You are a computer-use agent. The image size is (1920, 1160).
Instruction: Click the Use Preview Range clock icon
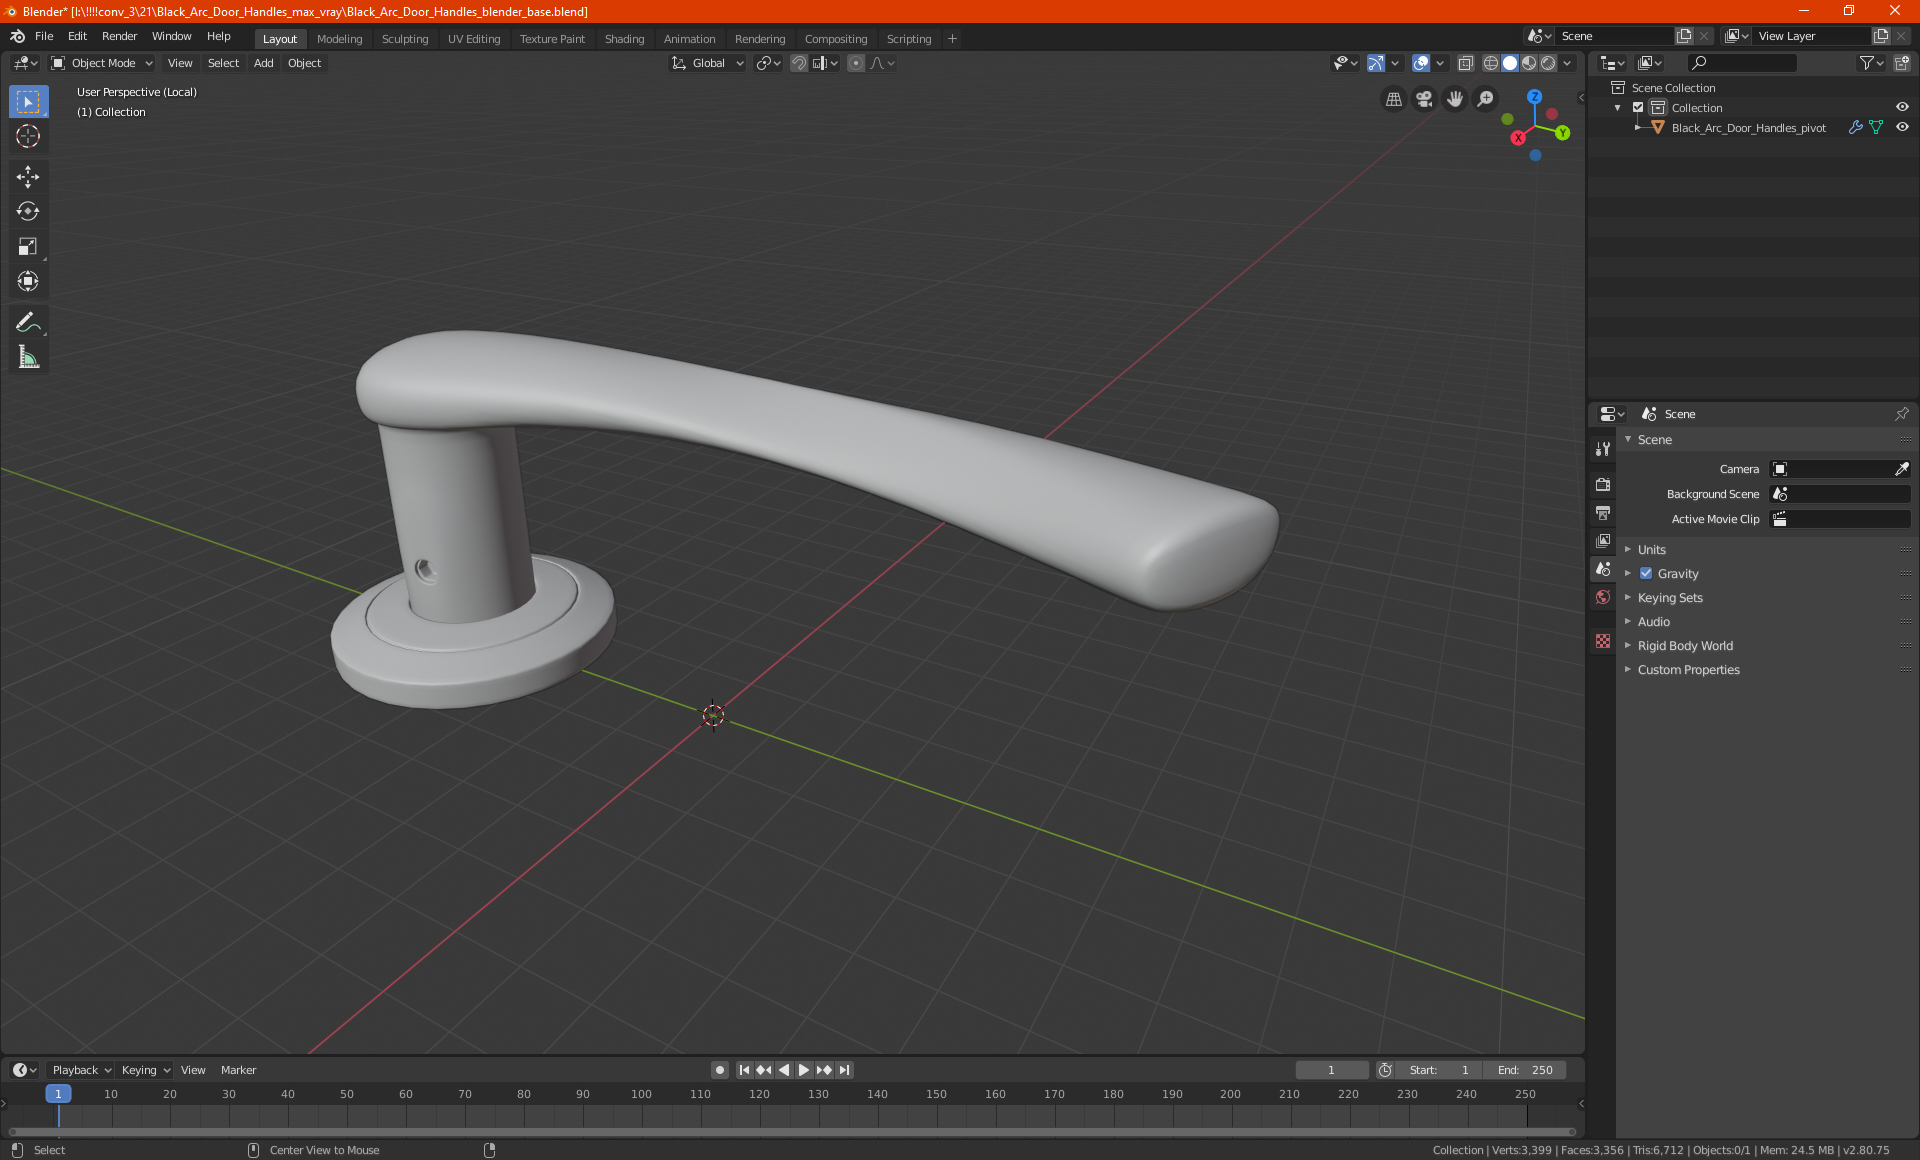click(1385, 1070)
